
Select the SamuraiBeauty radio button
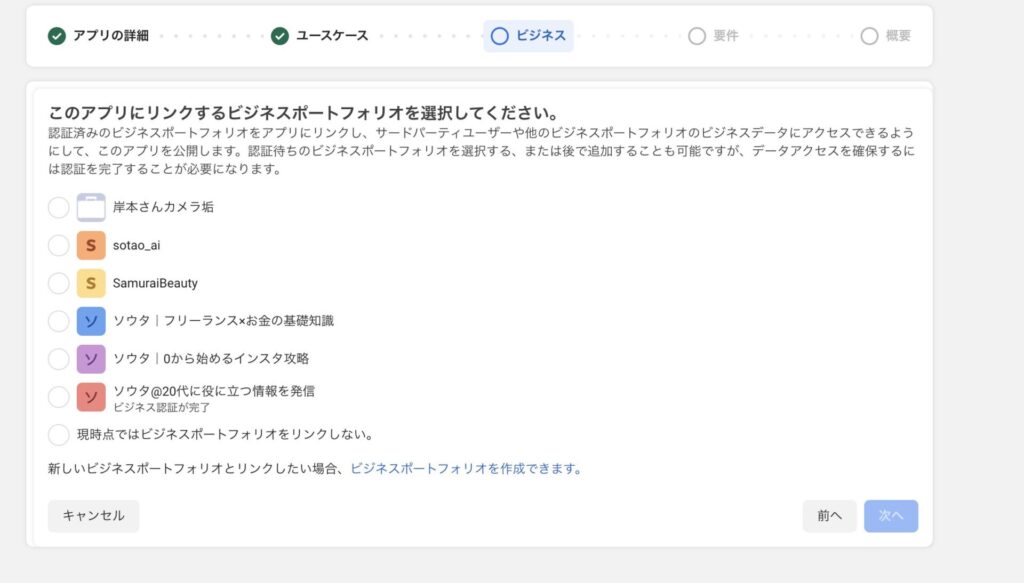(x=59, y=283)
